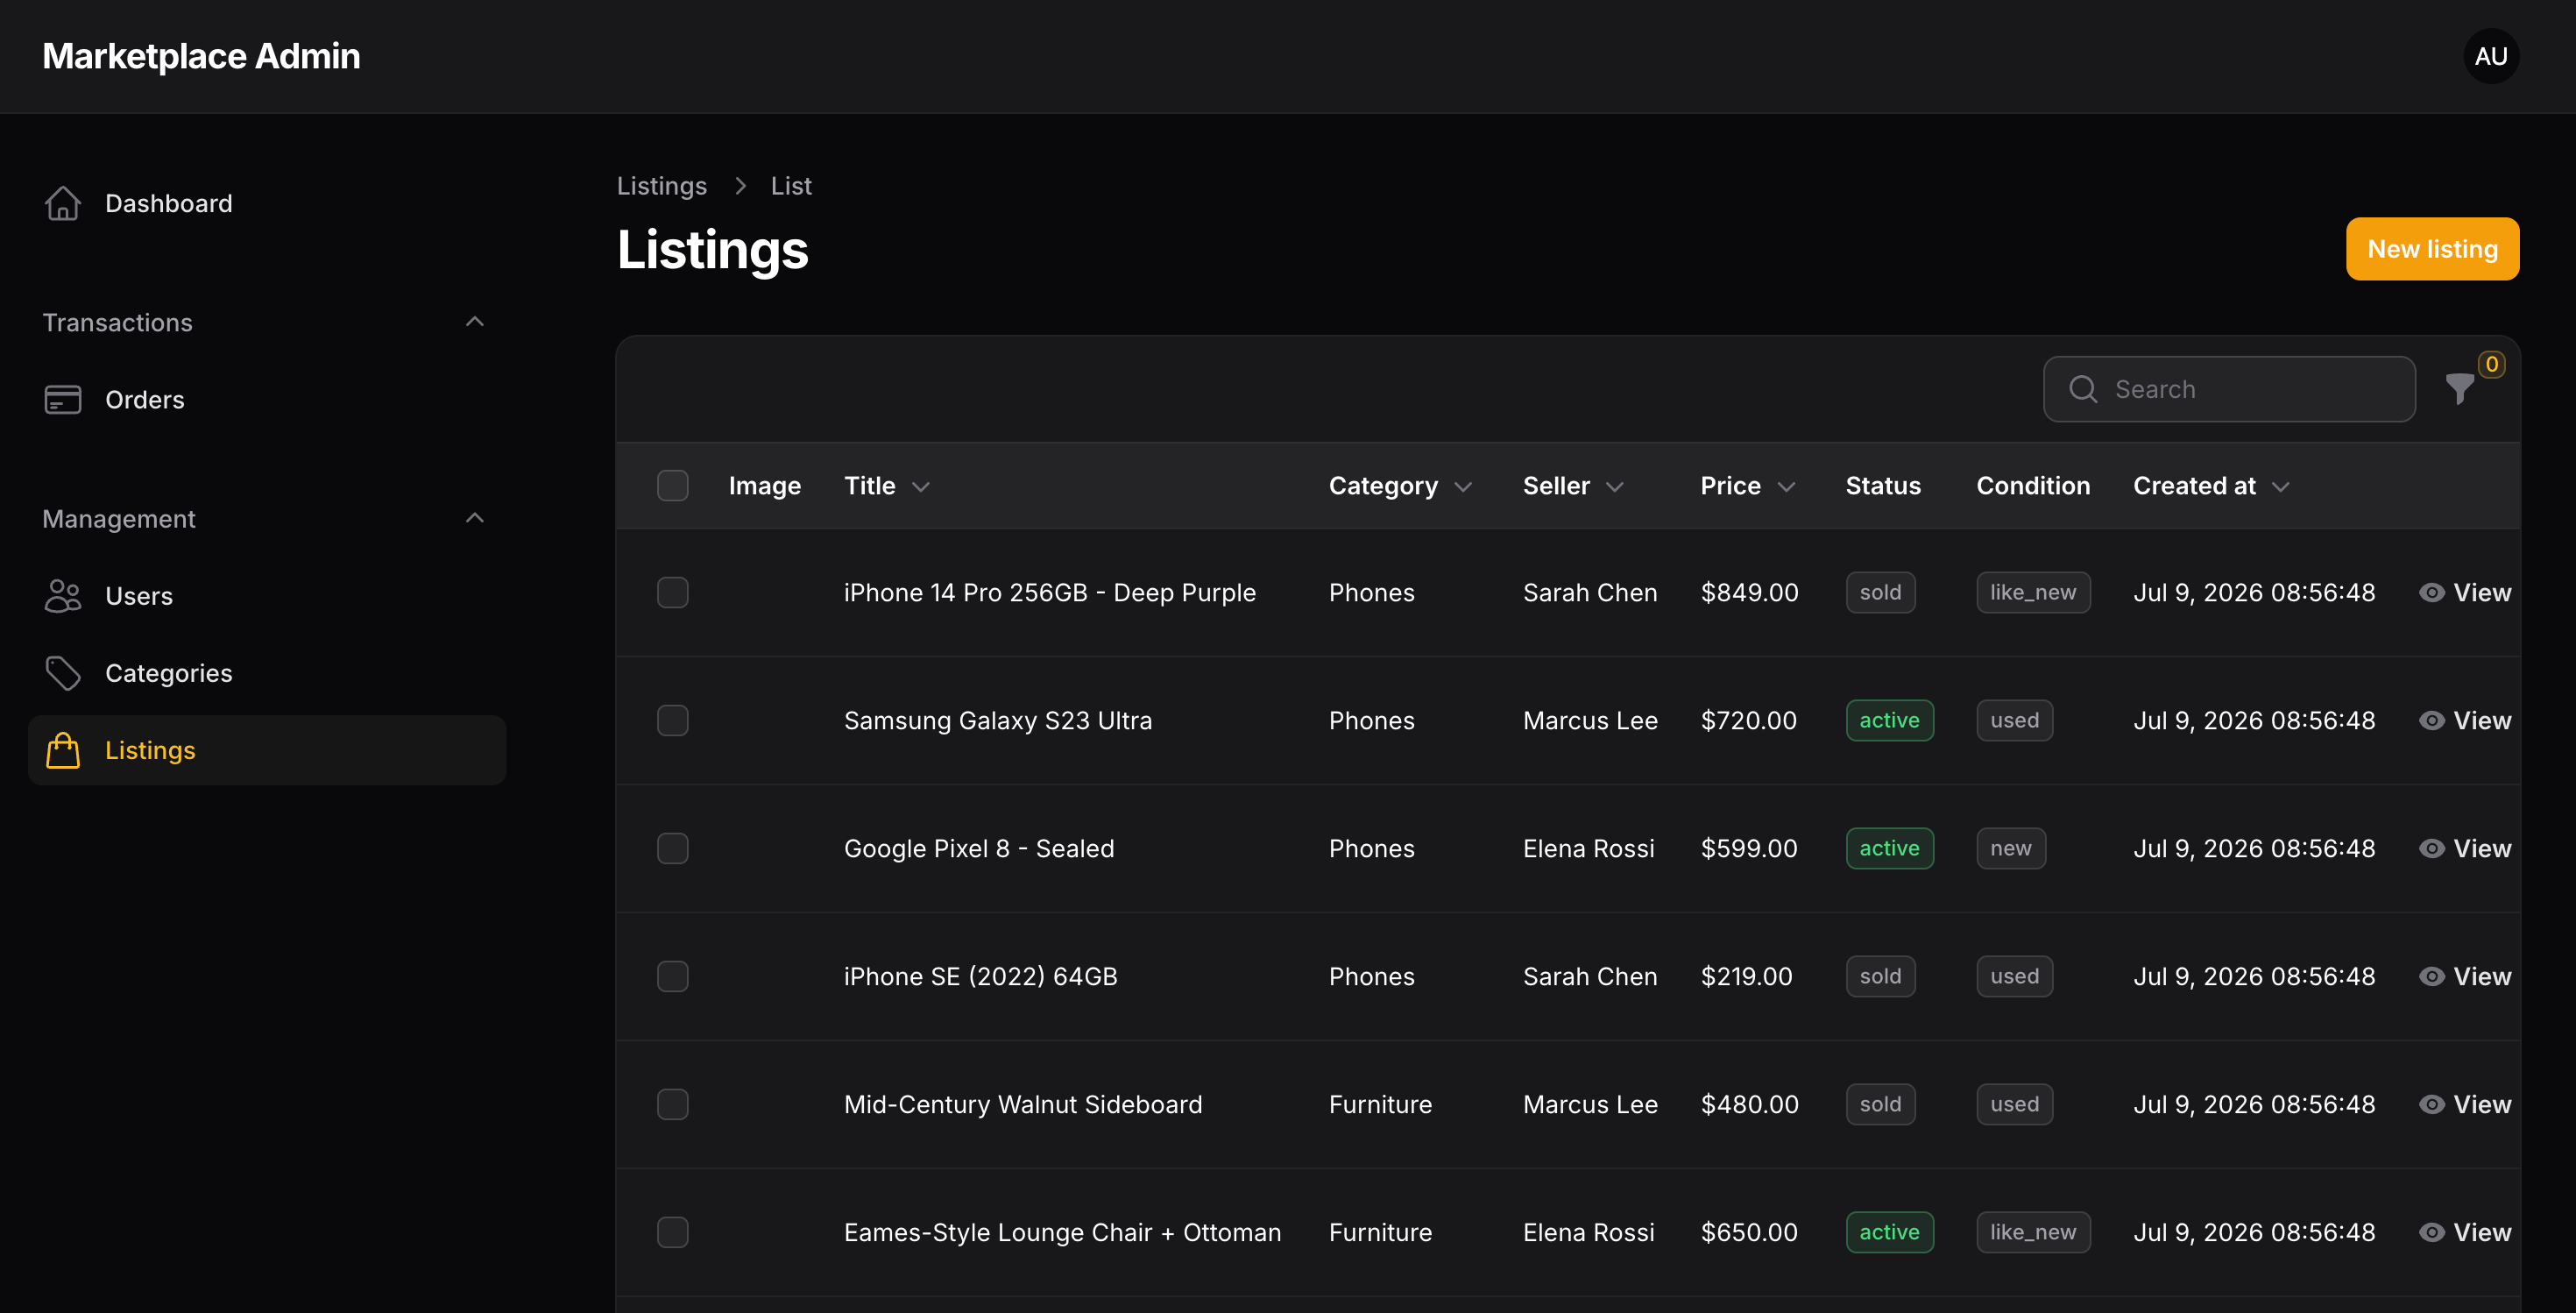
Task: Open the AU user avatar menu
Action: click(2490, 56)
